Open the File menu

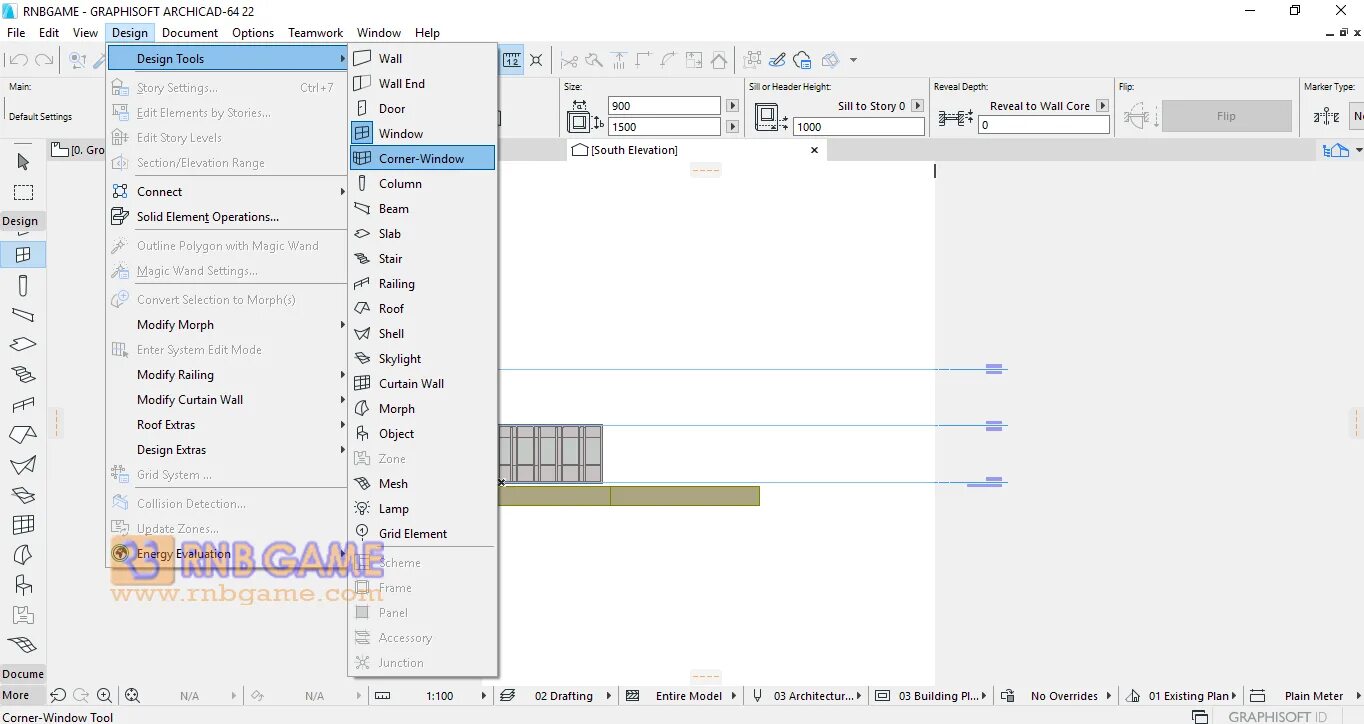pos(16,32)
